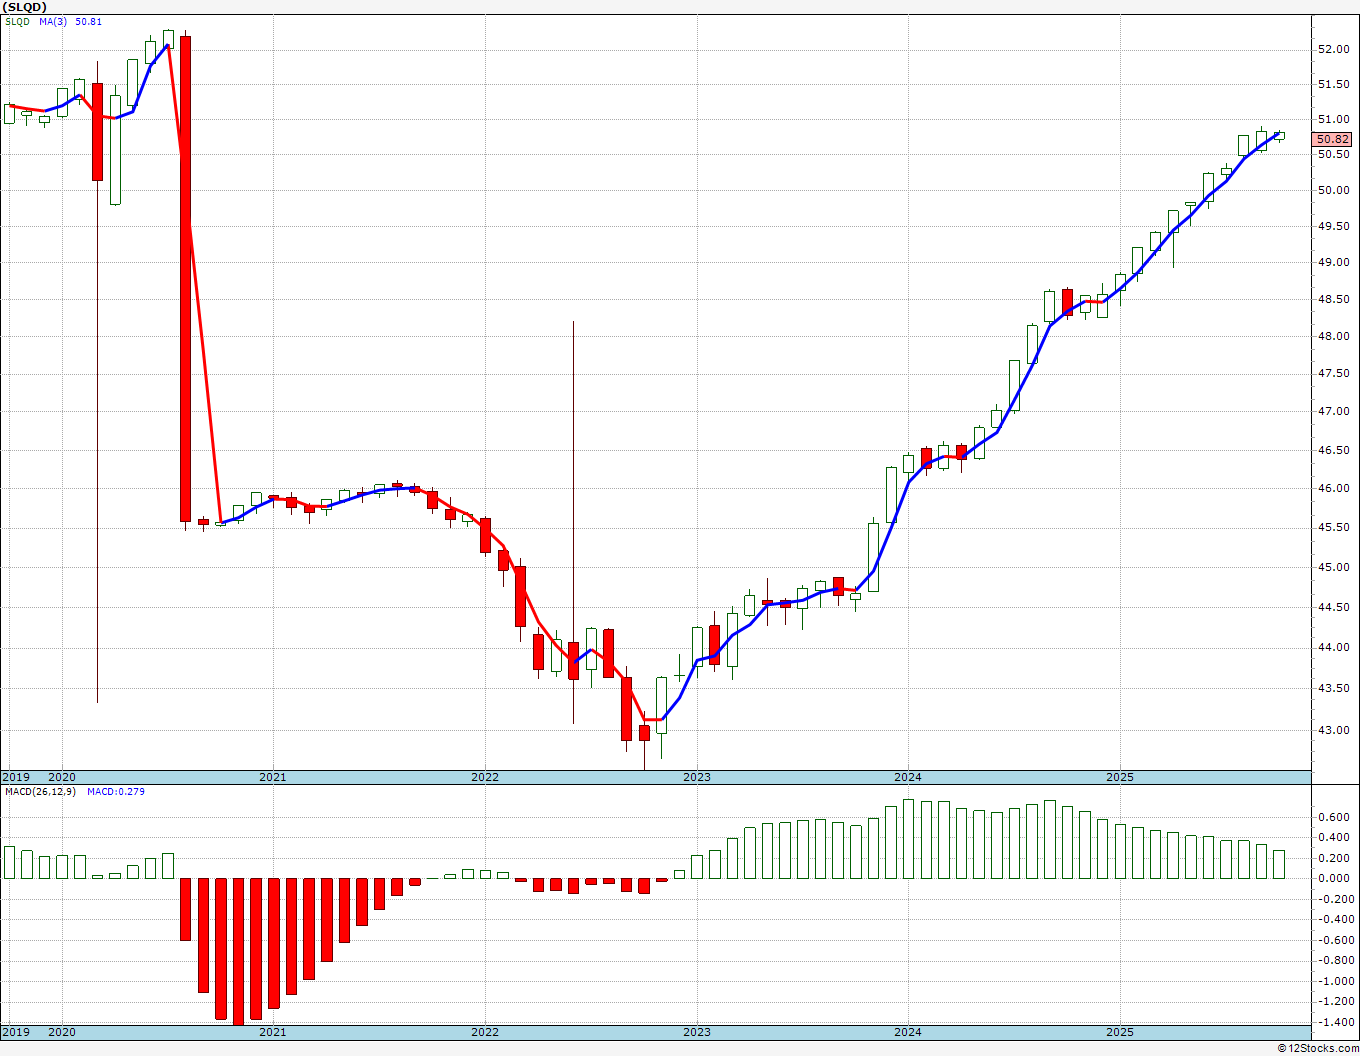This screenshot has width=1360, height=1056.
Task: Select the 45.00 price axis label
Action: tap(1333, 567)
